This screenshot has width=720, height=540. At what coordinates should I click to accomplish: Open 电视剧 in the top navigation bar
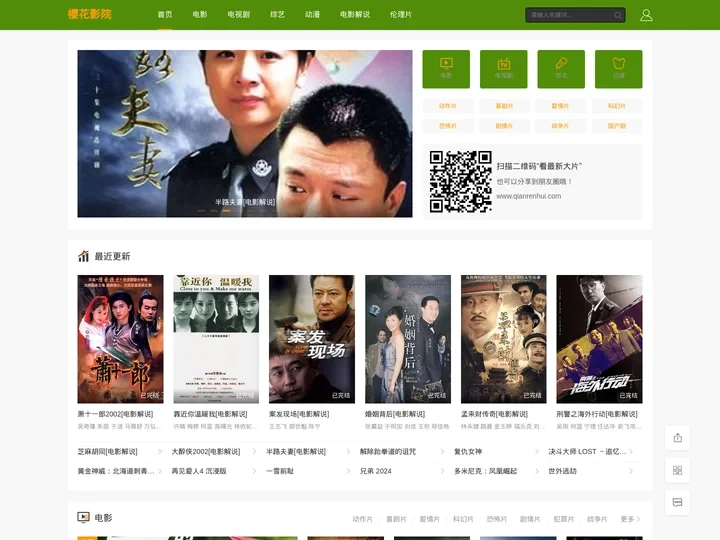click(x=239, y=15)
